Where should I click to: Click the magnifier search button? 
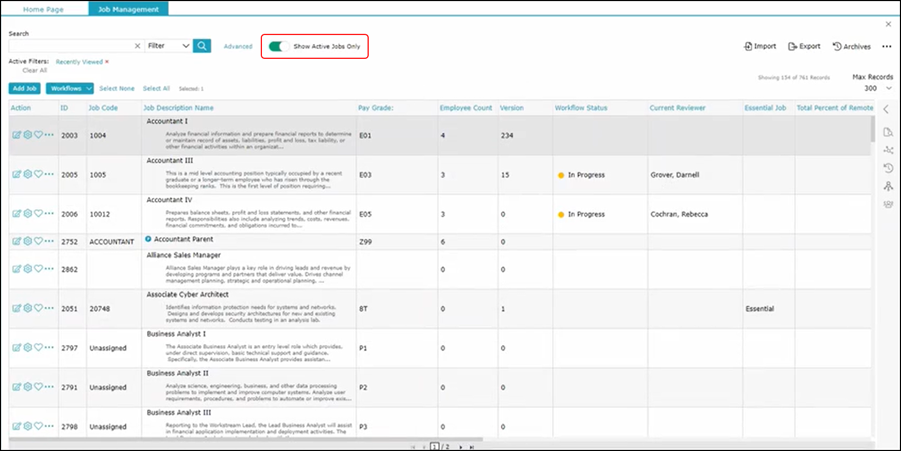[202, 46]
